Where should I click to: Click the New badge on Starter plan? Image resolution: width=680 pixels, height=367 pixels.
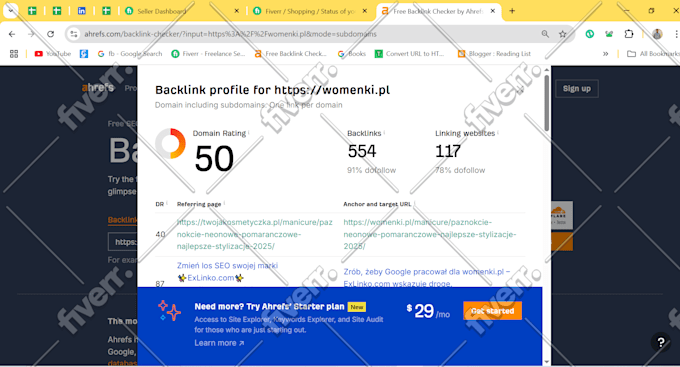coord(357,307)
